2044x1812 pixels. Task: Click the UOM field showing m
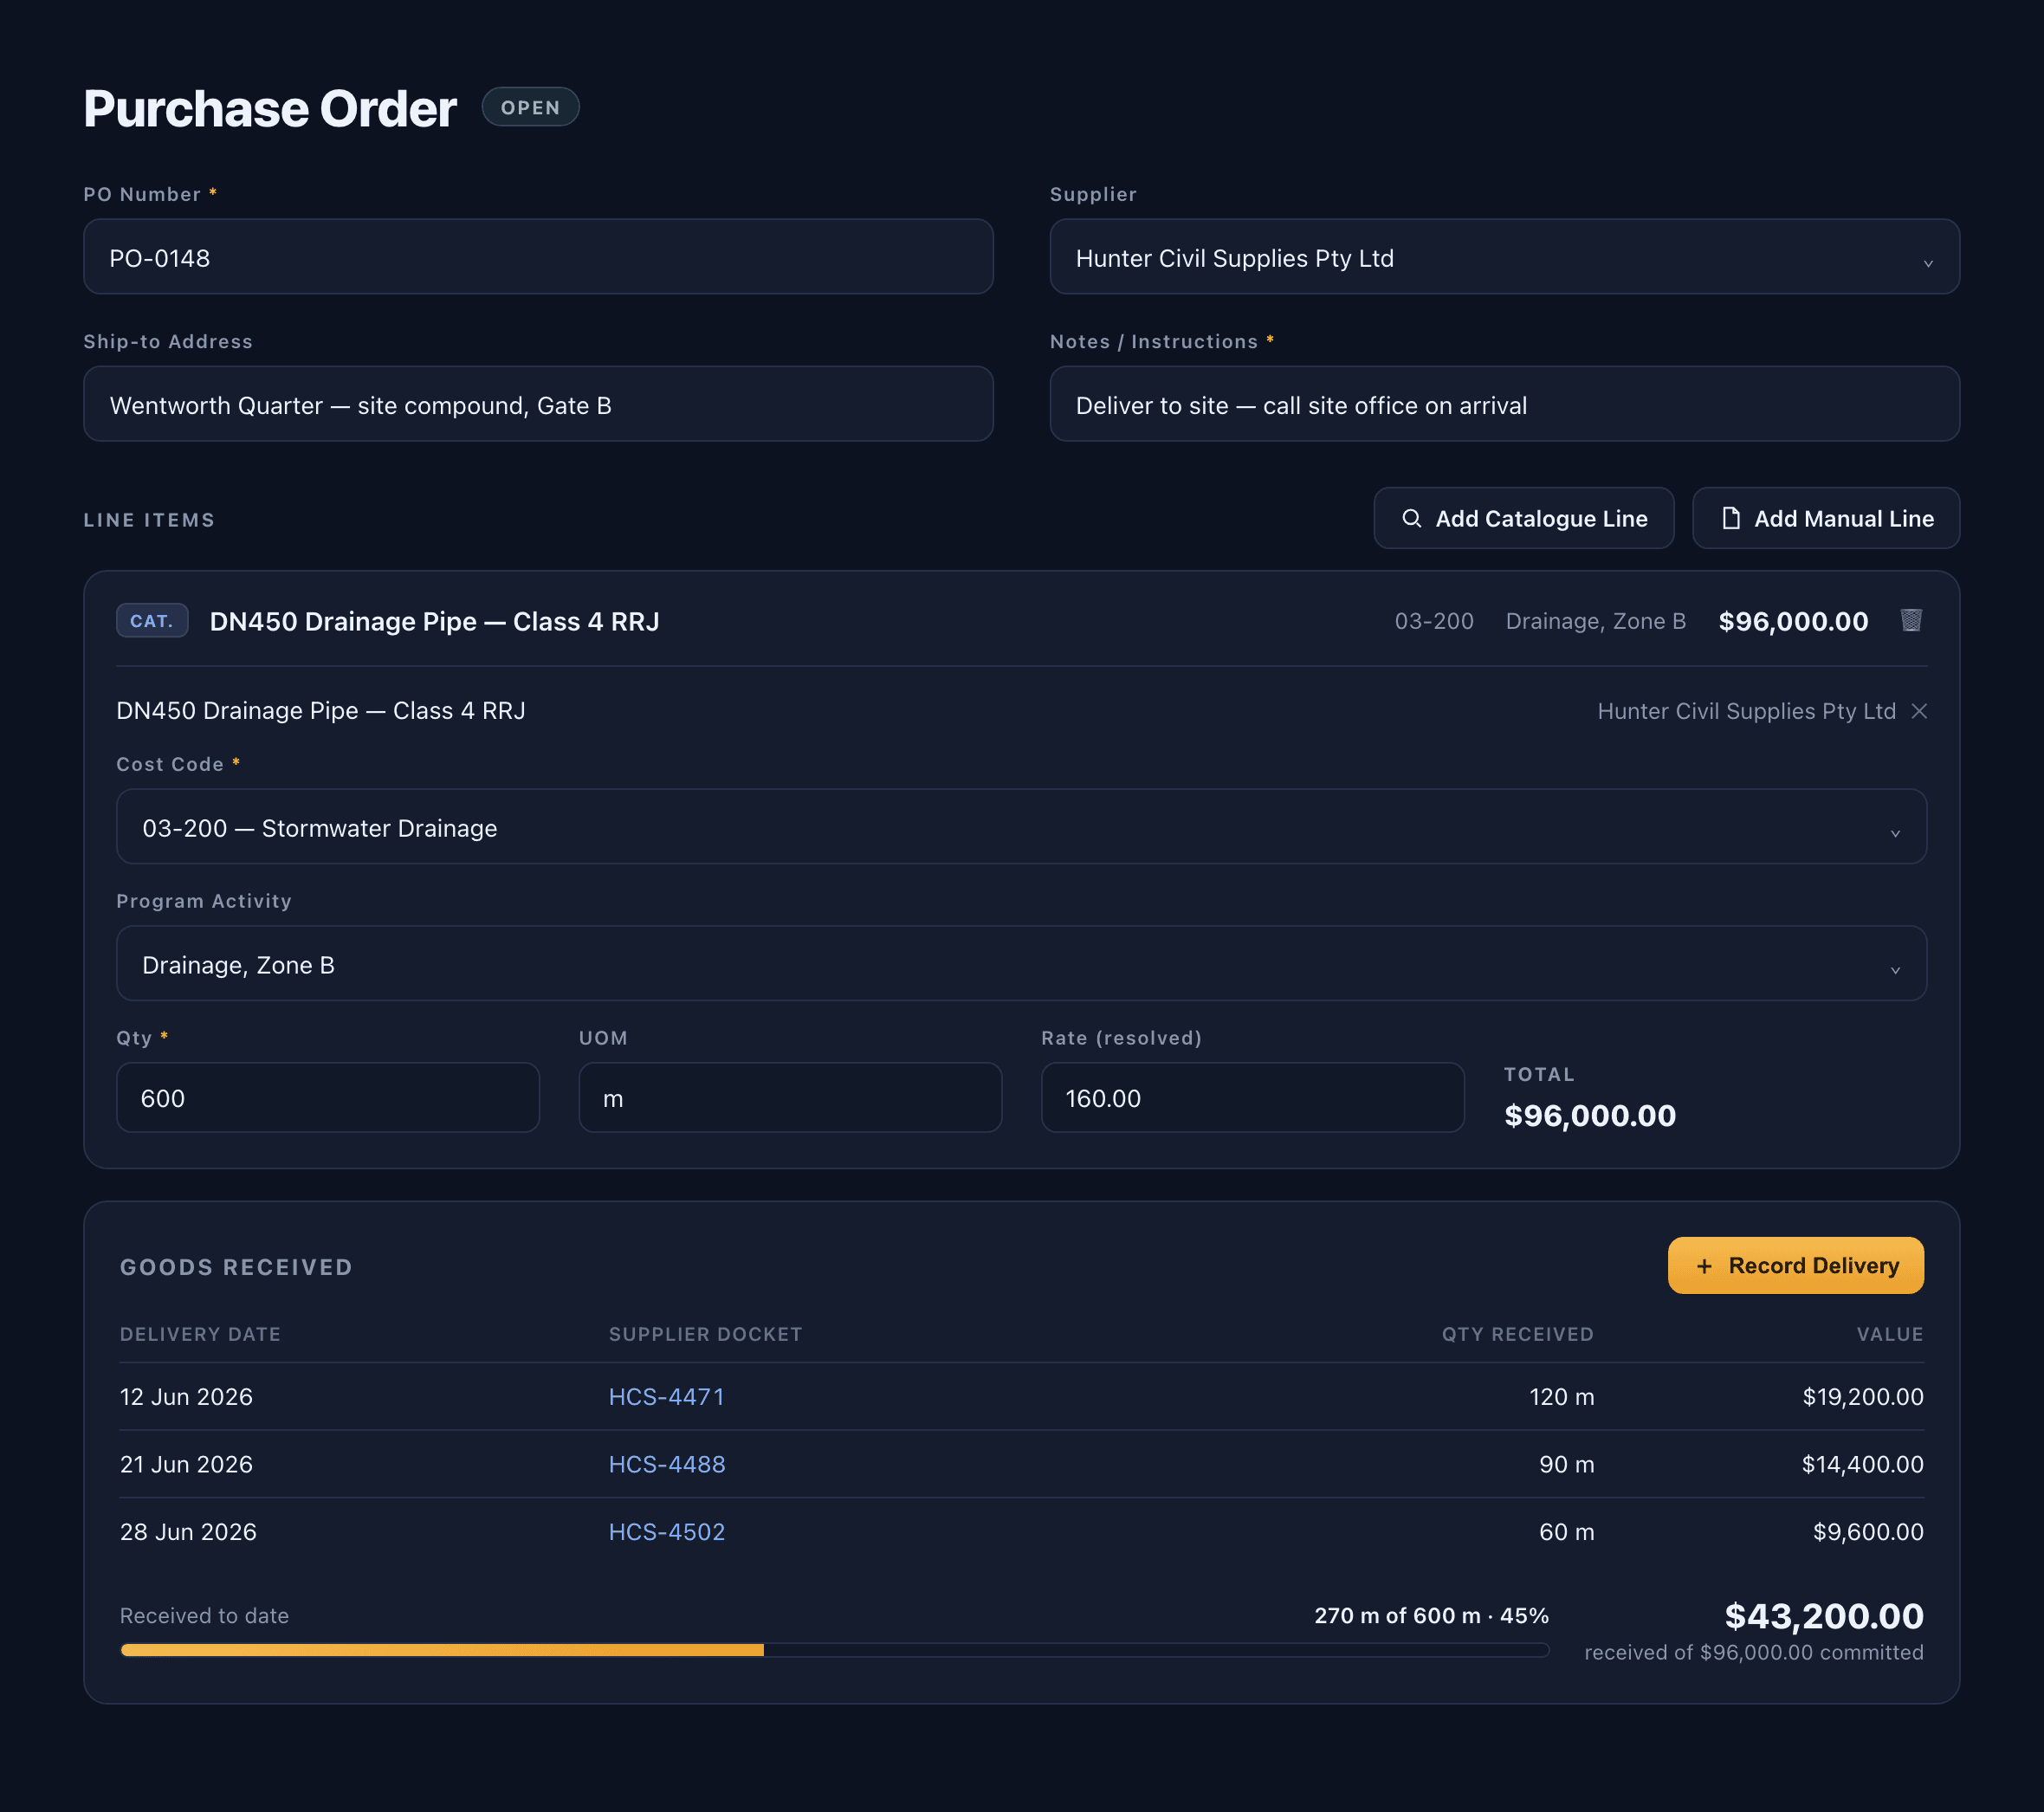pyautogui.click(x=790, y=1098)
